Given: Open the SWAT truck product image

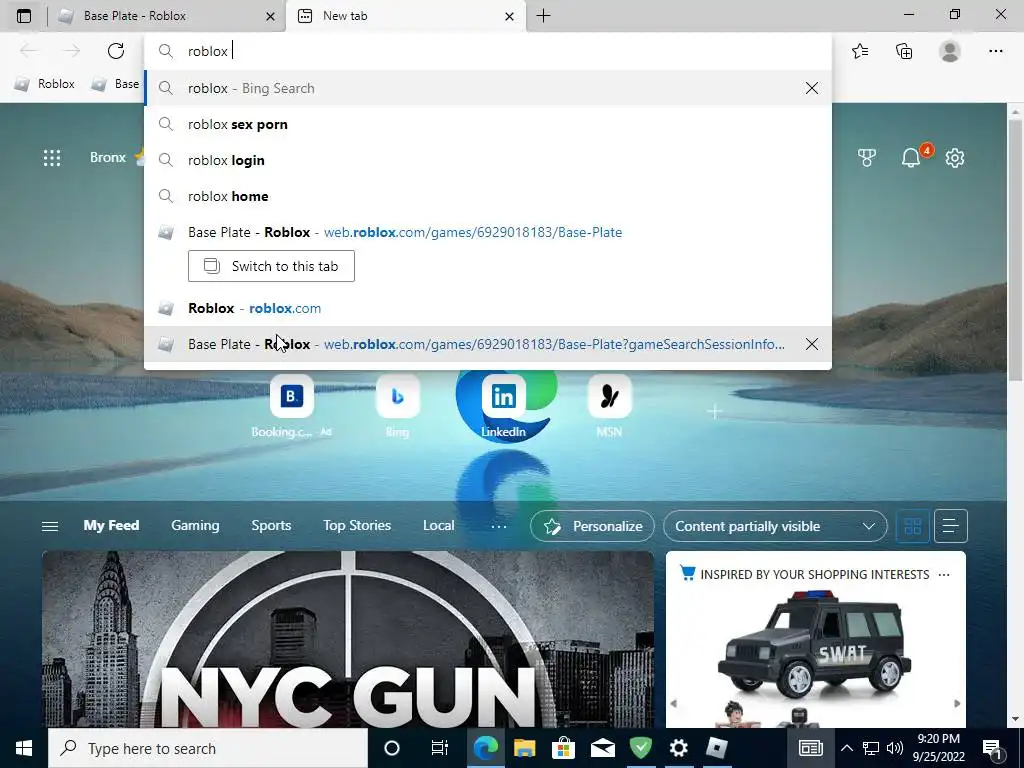Looking at the screenshot, I should (815, 645).
